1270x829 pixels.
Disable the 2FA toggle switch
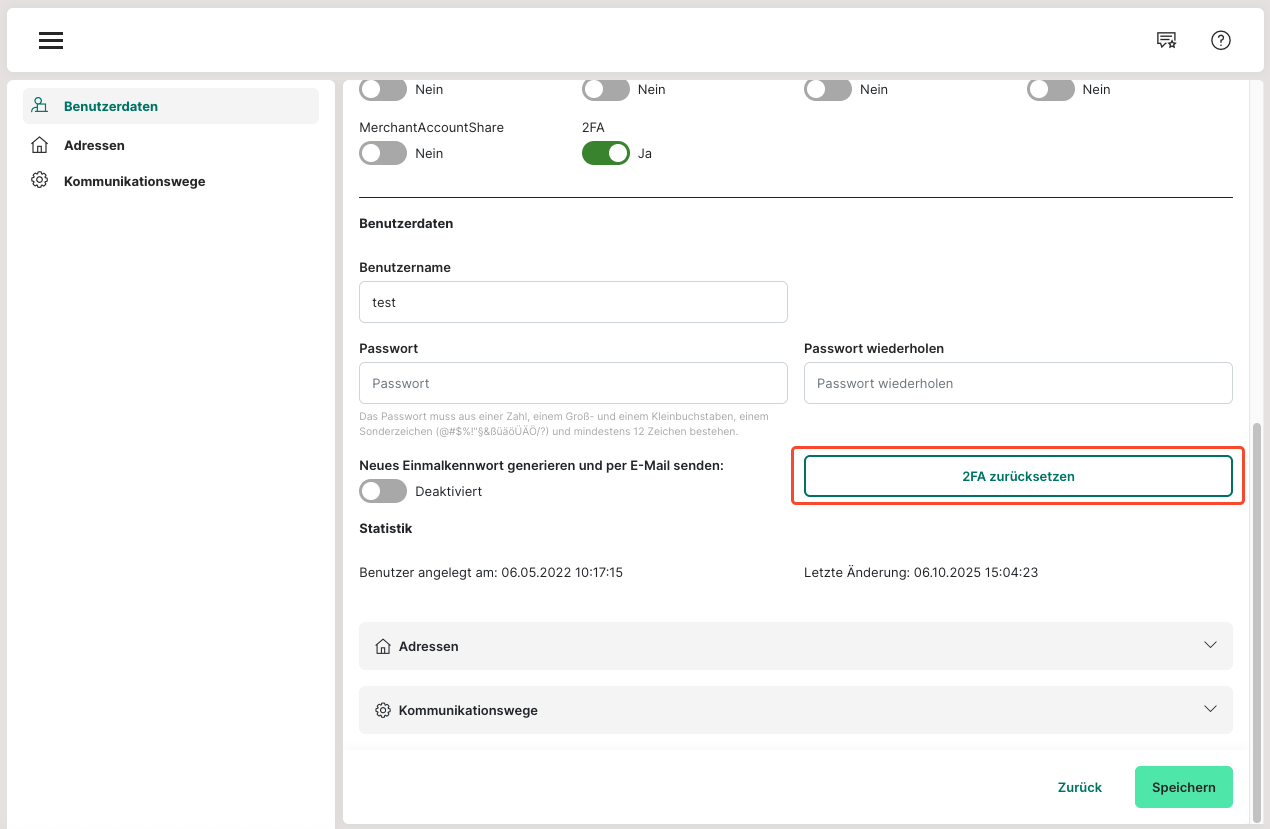pyautogui.click(x=605, y=153)
